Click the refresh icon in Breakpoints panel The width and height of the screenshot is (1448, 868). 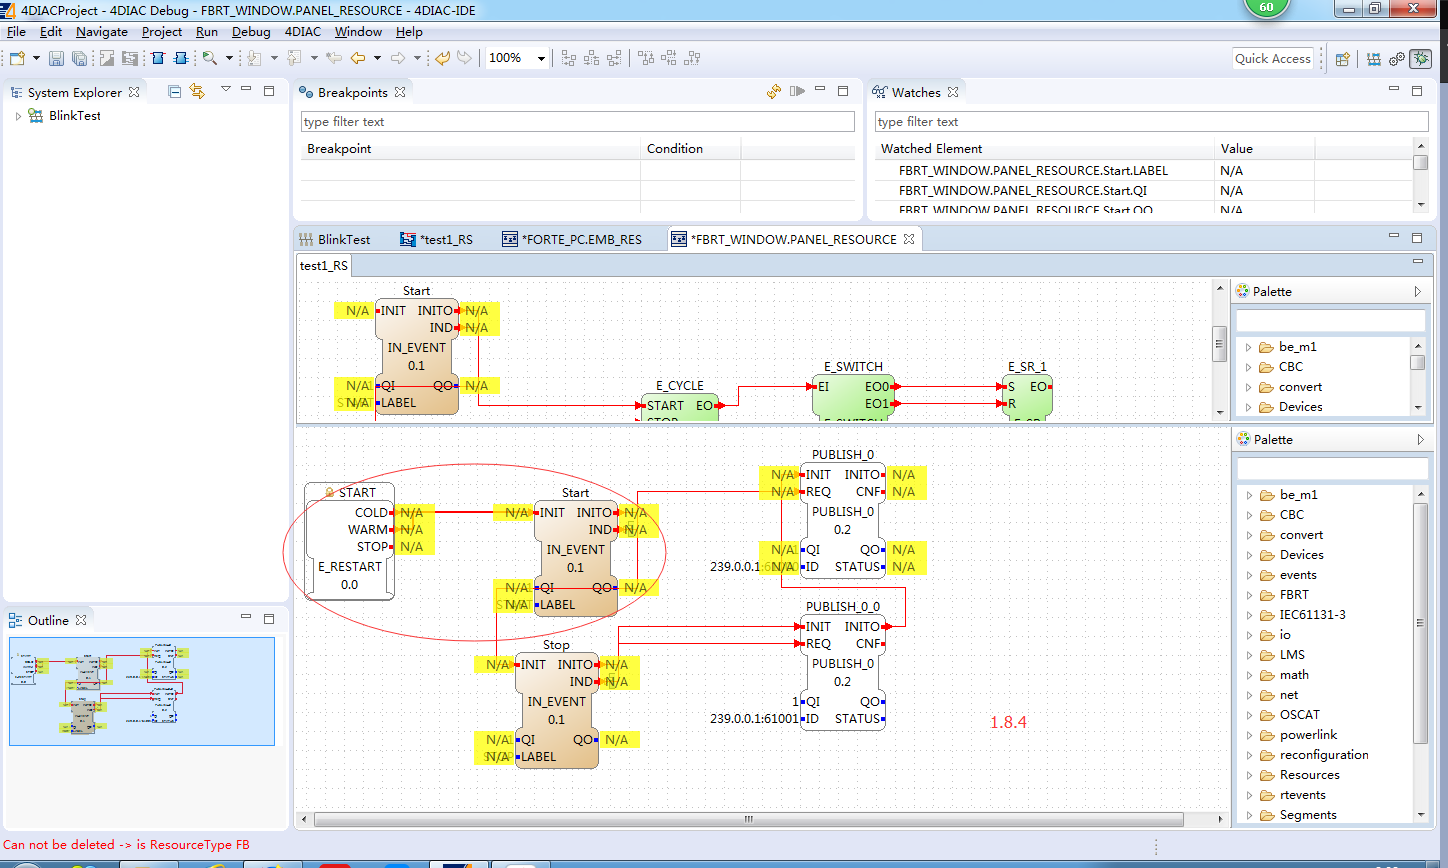774,91
